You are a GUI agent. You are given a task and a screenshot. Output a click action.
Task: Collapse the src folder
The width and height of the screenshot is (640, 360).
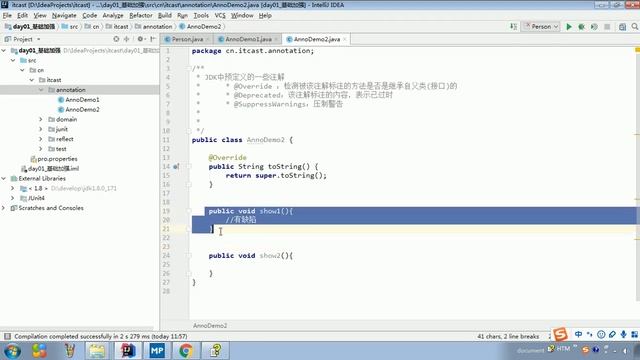pos(13,60)
